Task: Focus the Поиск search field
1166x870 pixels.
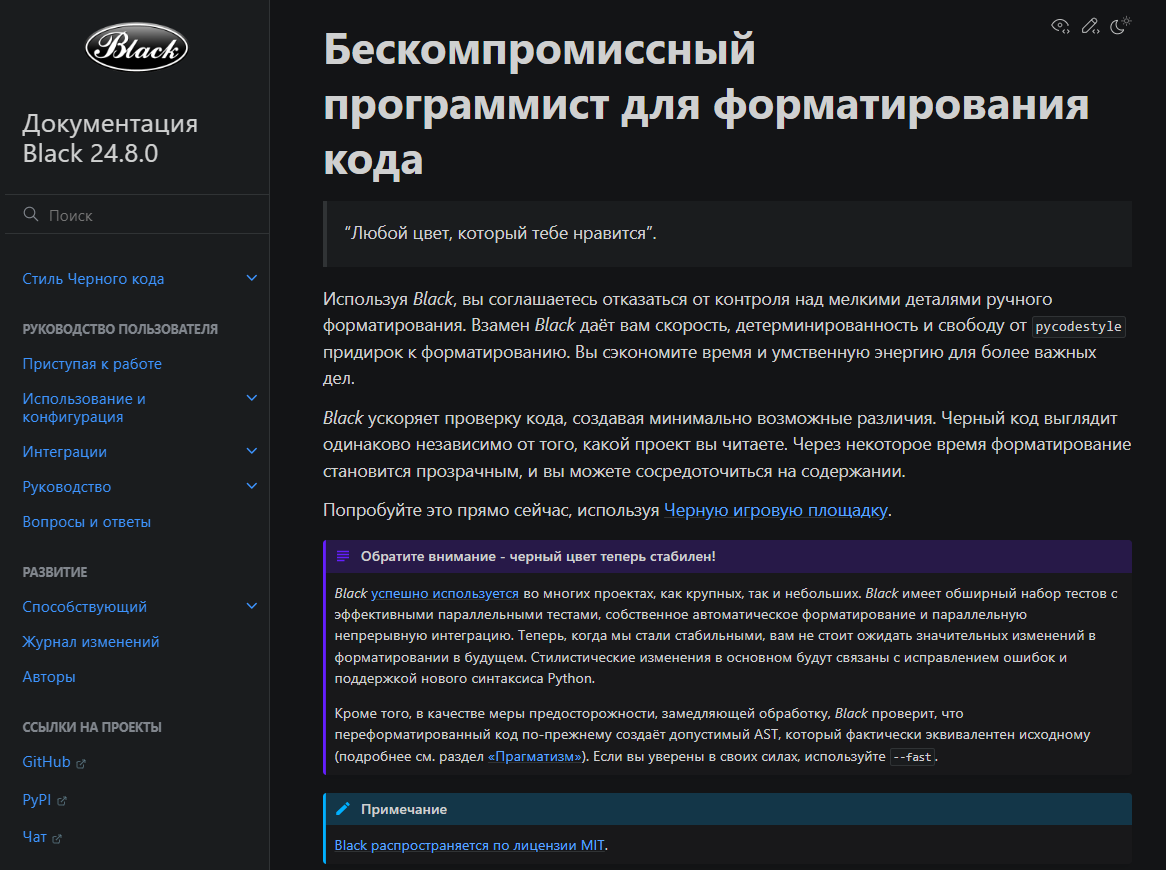Action: 137,215
